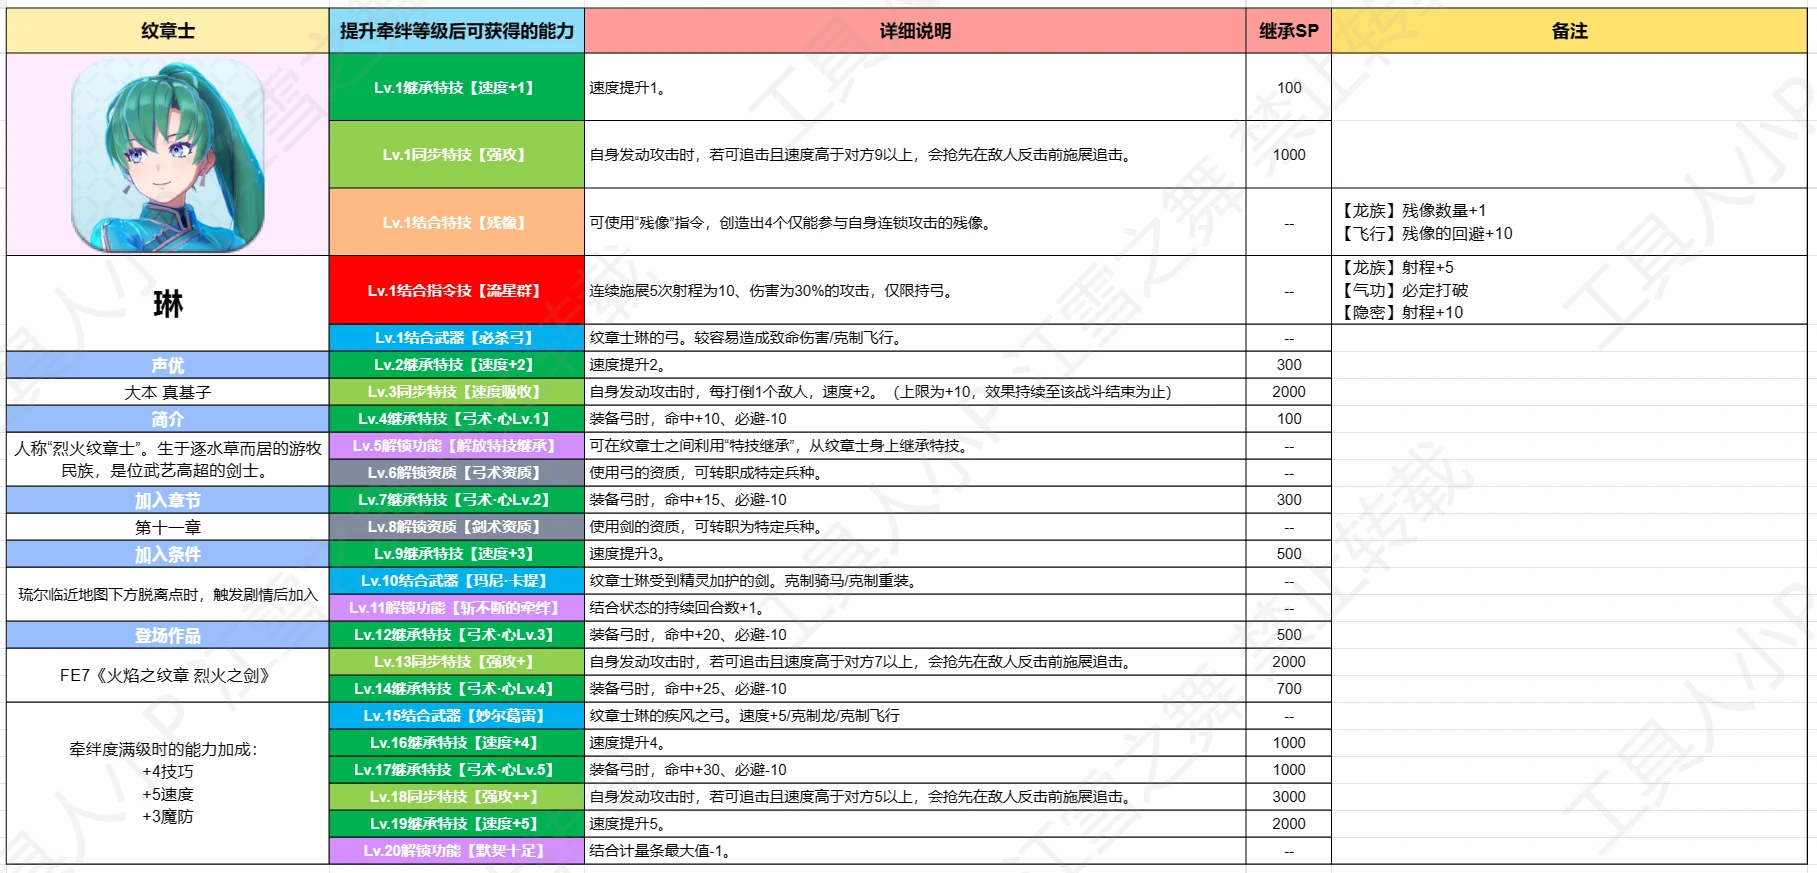The height and width of the screenshot is (873, 1817).
Task: Select the 提升牵绊等级后可获得的能力 header
Action: pyautogui.click(x=457, y=31)
